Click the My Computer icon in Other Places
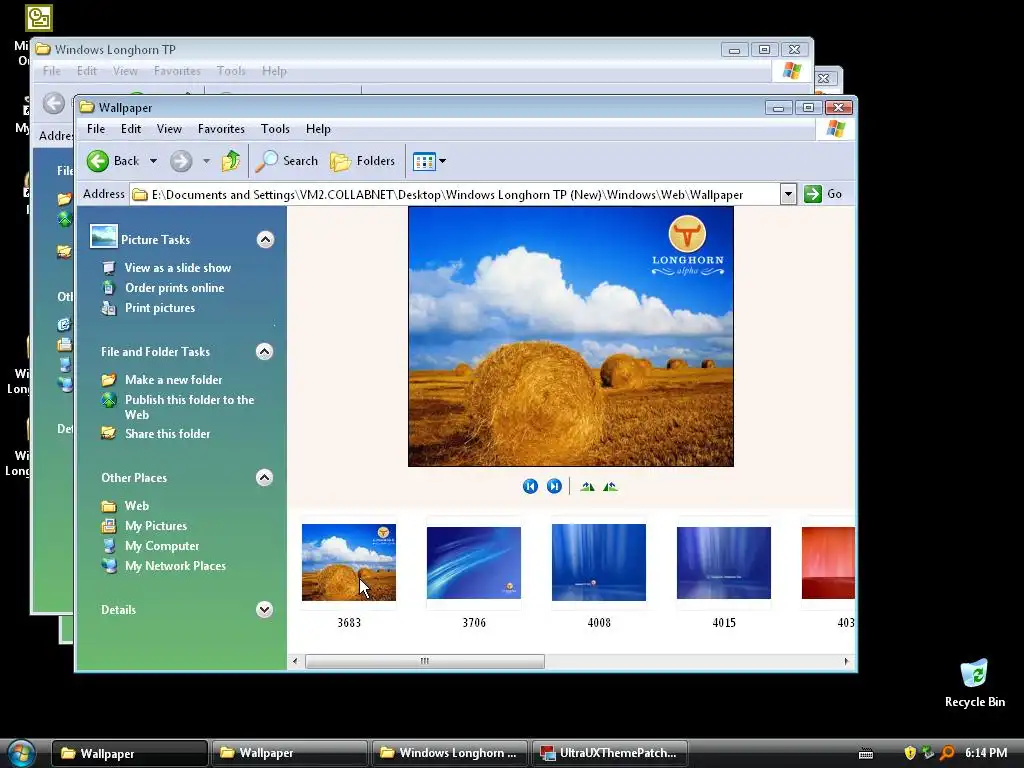 tap(109, 546)
